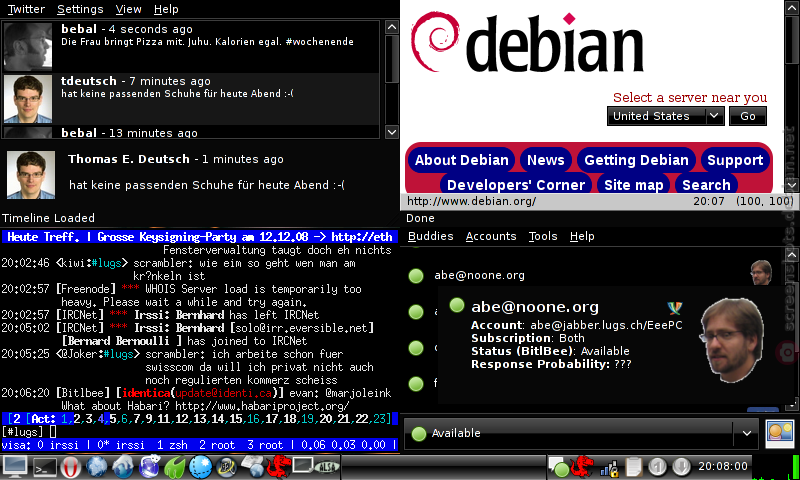Image resolution: width=800 pixels, height=480 pixels.
Task: Open the terminal launcher in the taskbar
Action: (45, 467)
